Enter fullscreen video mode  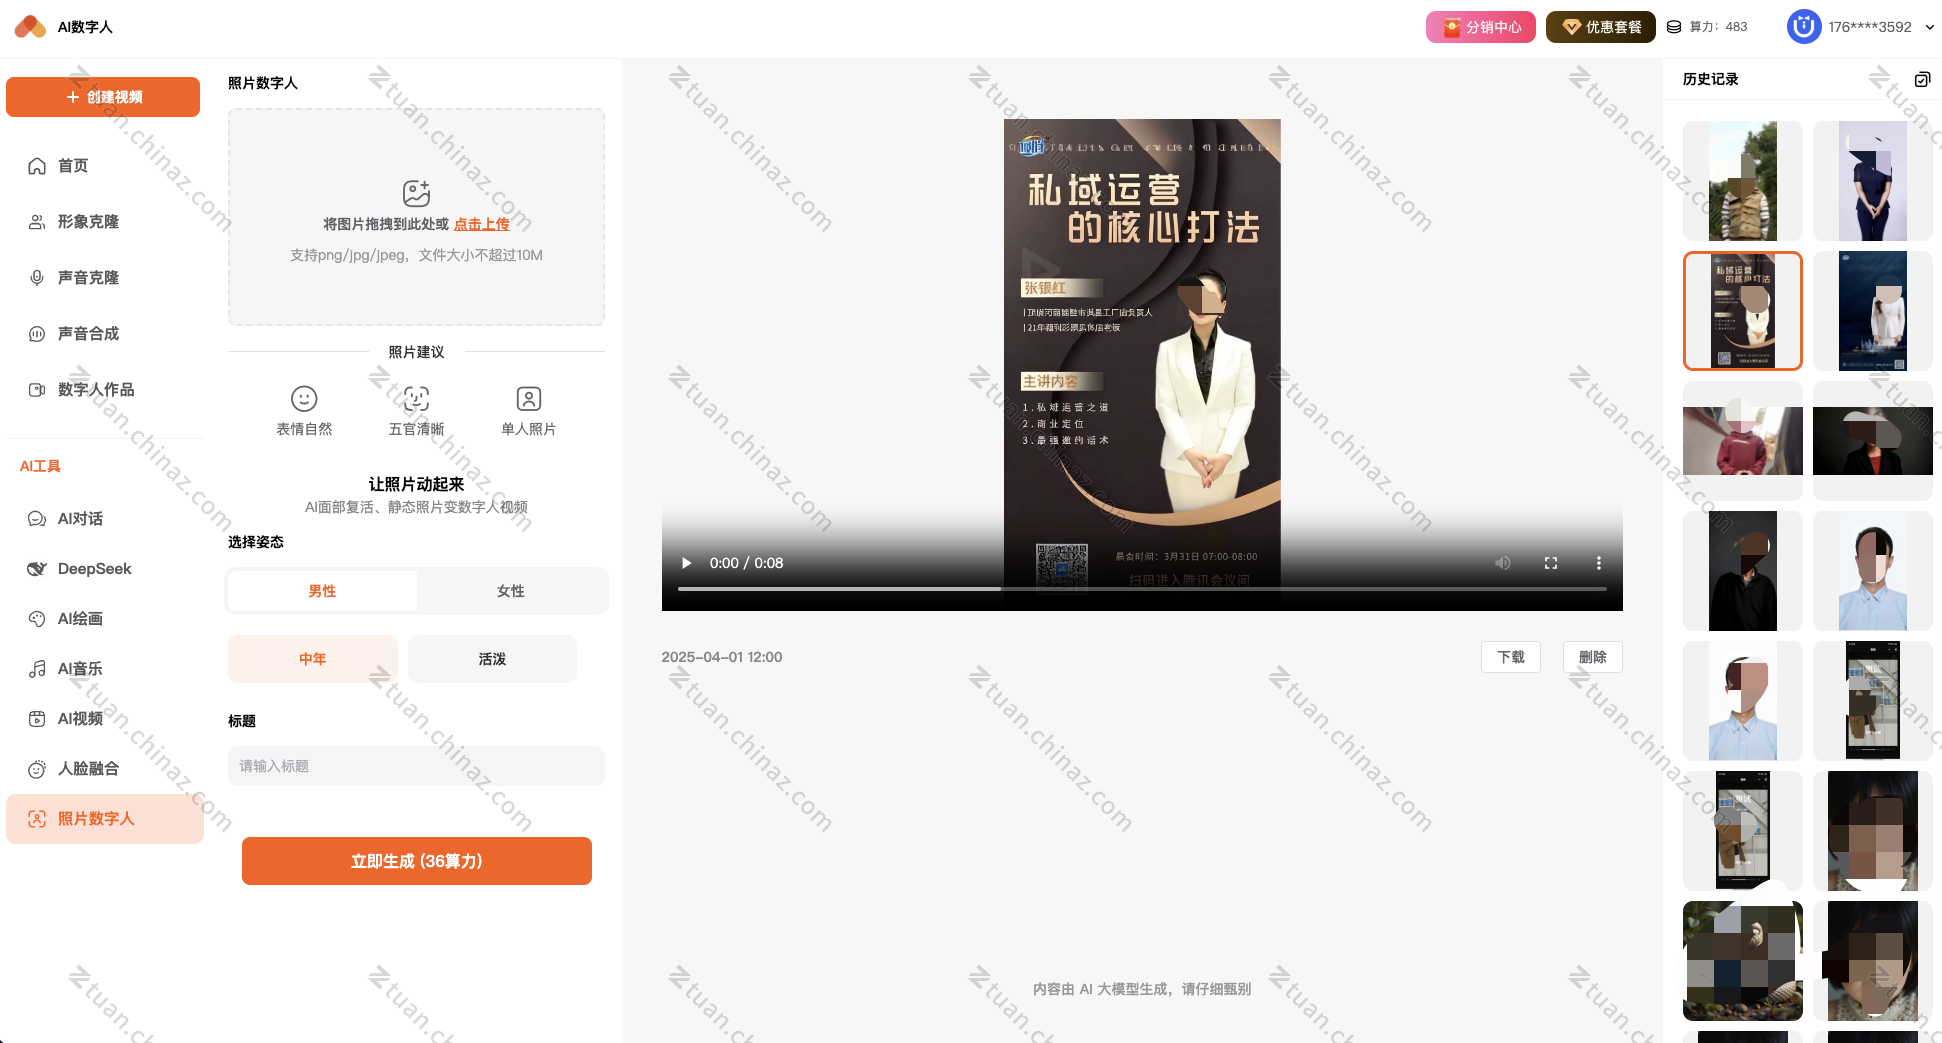point(1551,563)
